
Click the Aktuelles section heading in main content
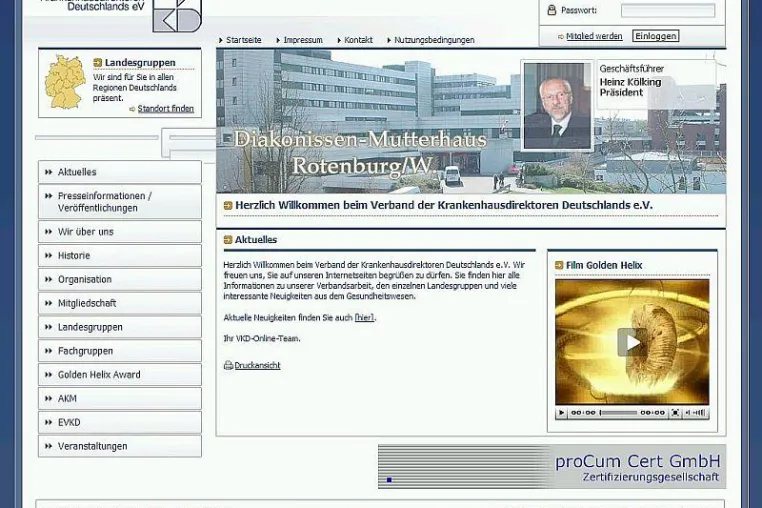point(256,240)
